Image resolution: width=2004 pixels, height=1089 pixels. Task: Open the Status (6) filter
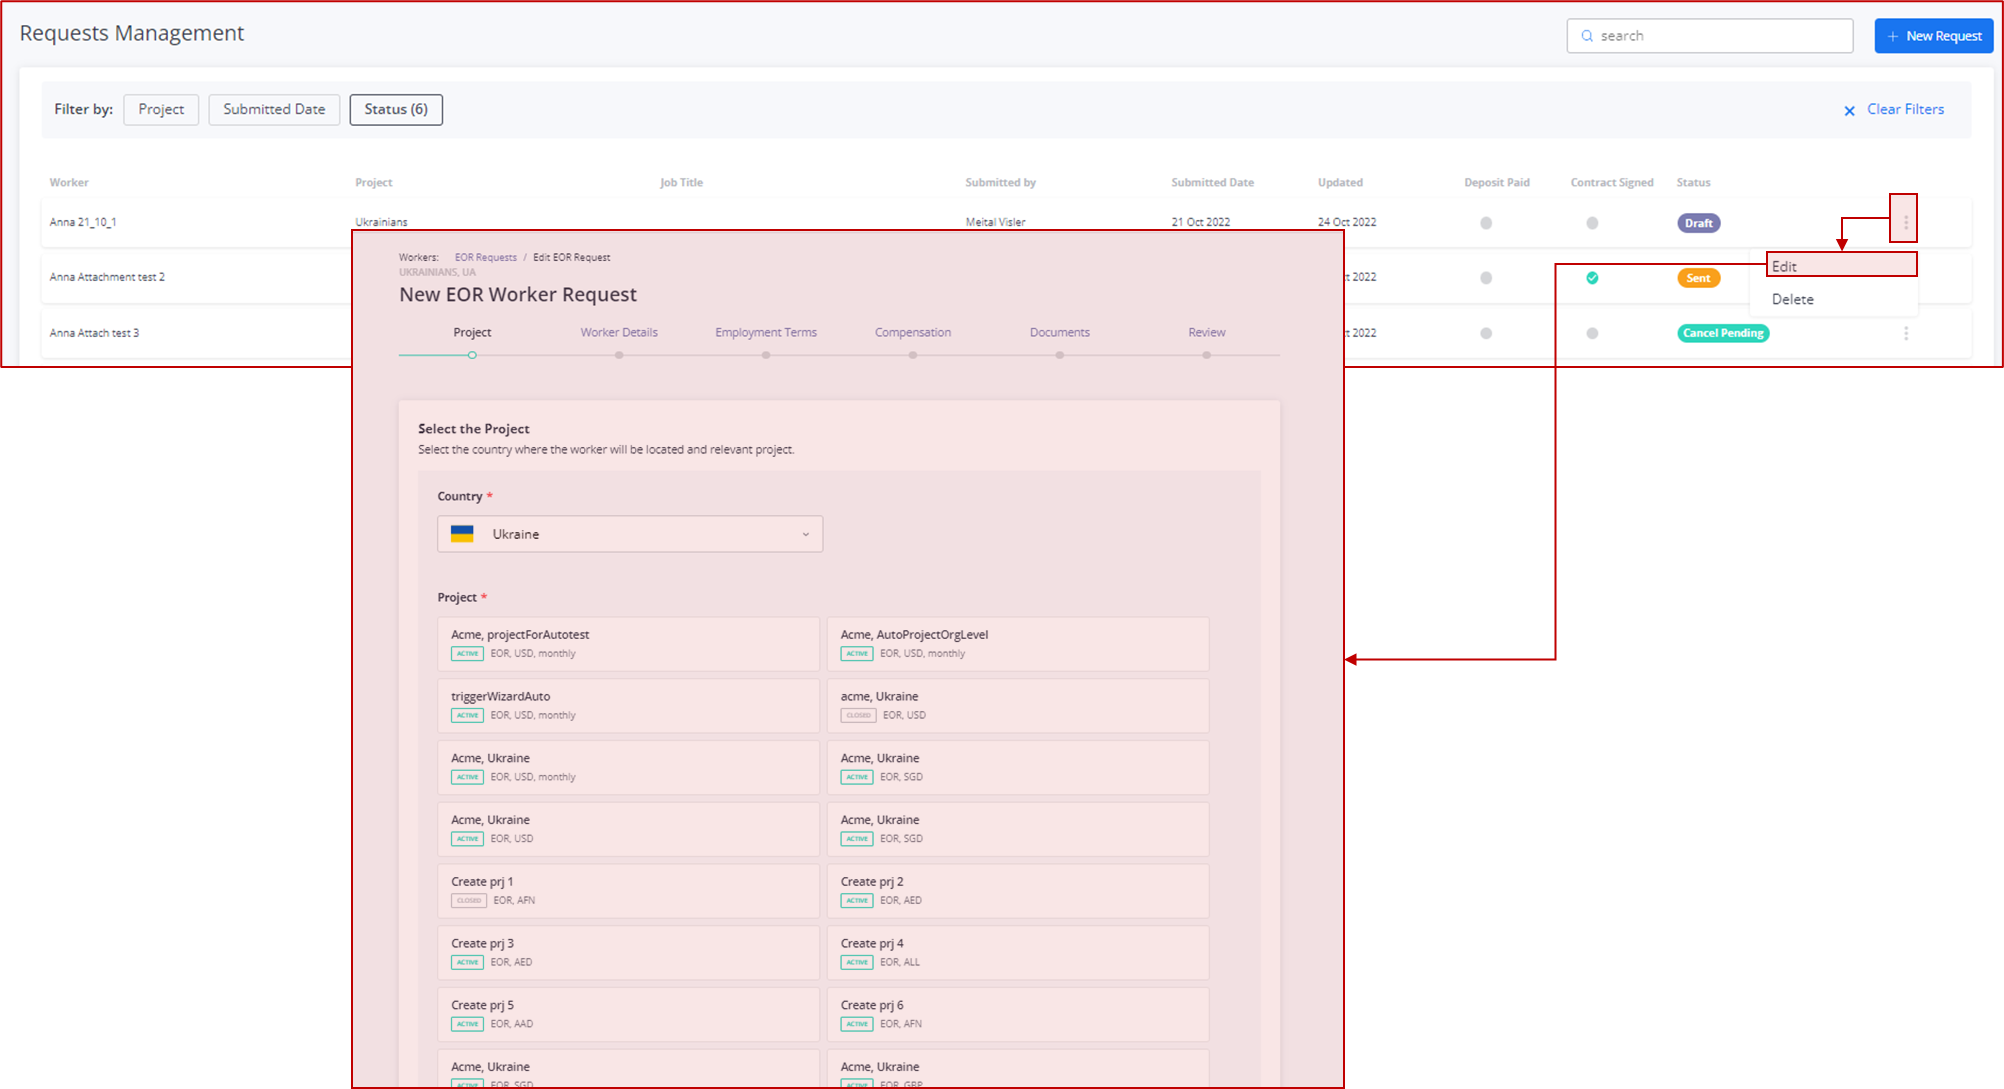(396, 109)
